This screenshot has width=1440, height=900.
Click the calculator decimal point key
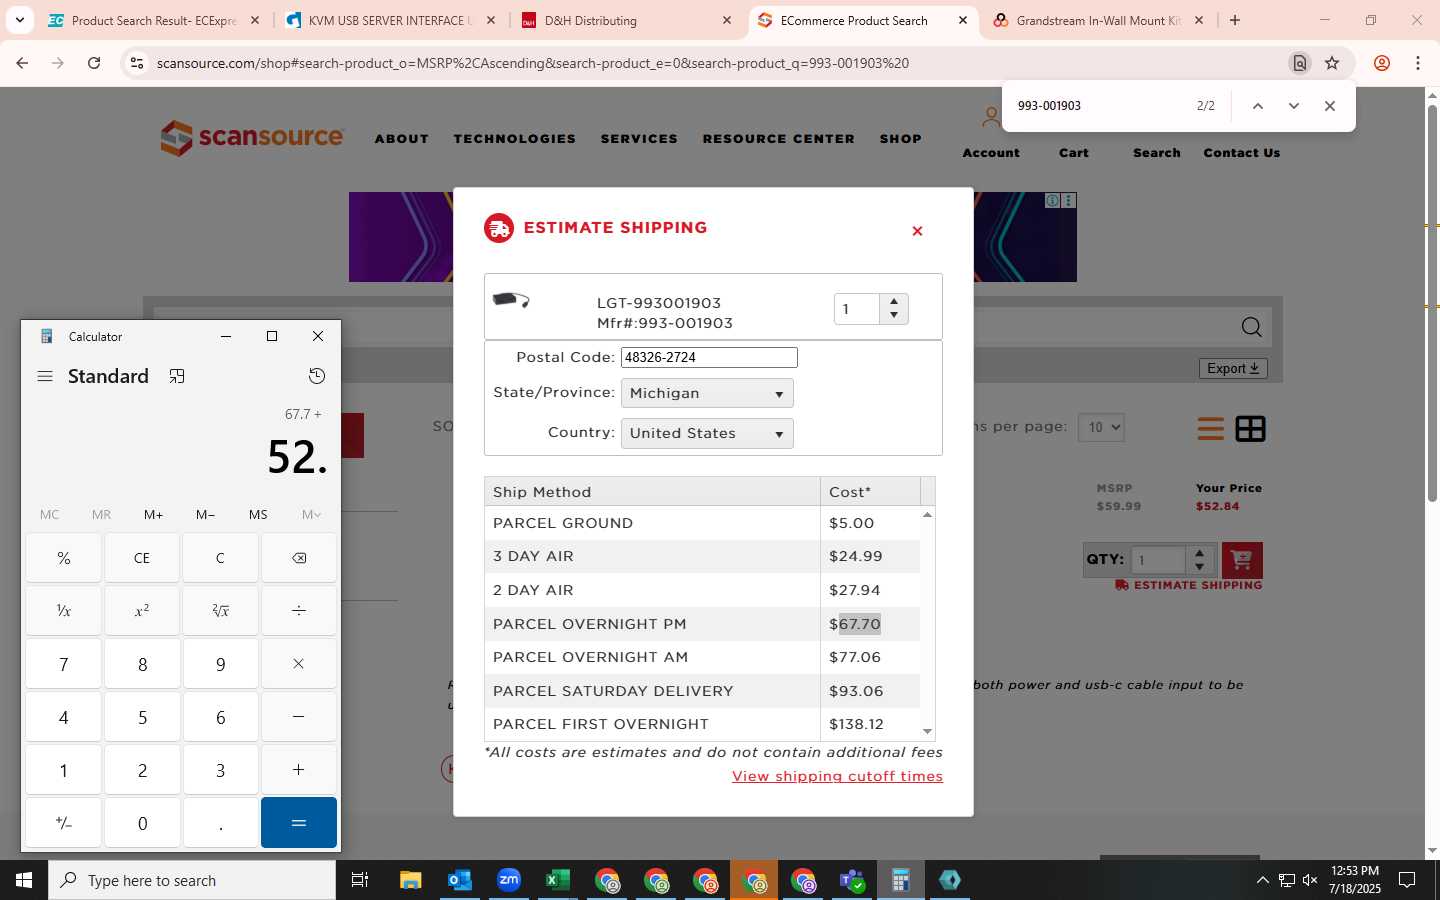point(220,823)
